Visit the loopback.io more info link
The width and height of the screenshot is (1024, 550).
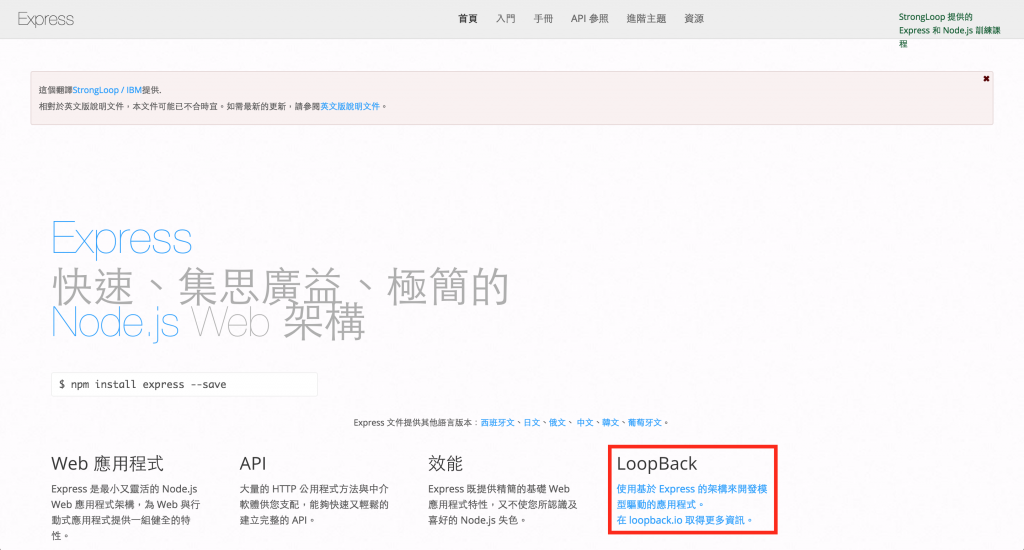pyautogui.click(x=684, y=520)
